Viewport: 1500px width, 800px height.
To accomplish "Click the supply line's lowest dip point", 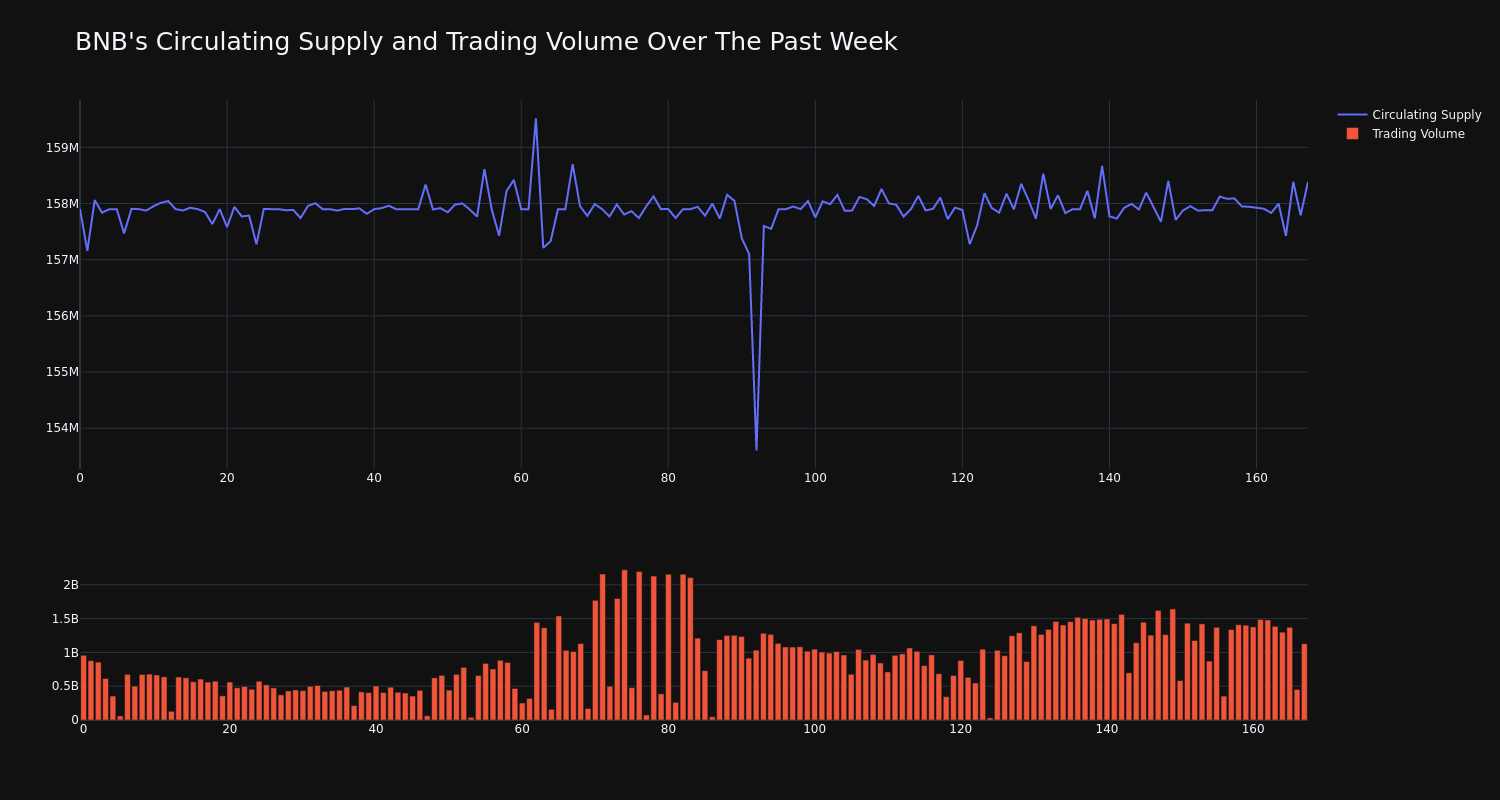I will [x=756, y=450].
